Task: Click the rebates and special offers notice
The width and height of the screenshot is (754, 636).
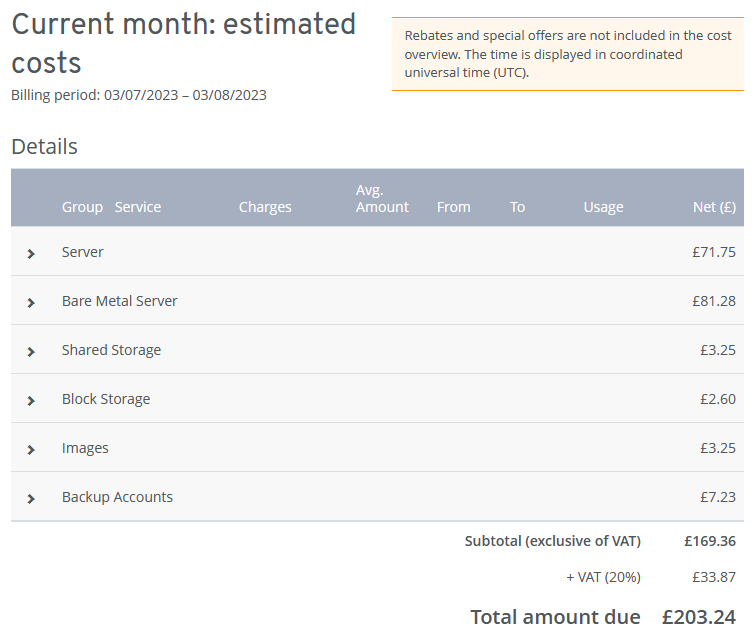Action: click(567, 54)
